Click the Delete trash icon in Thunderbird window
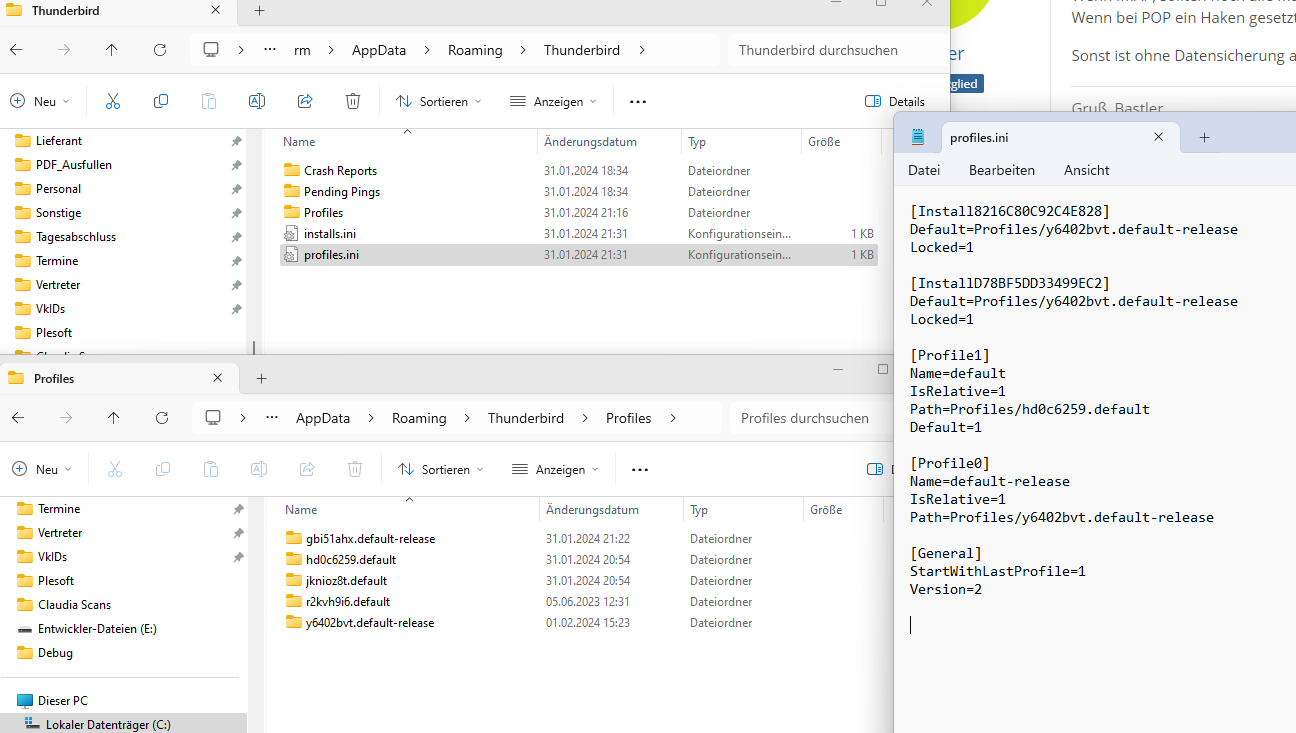This screenshot has width=1296, height=733. pyautogui.click(x=353, y=101)
